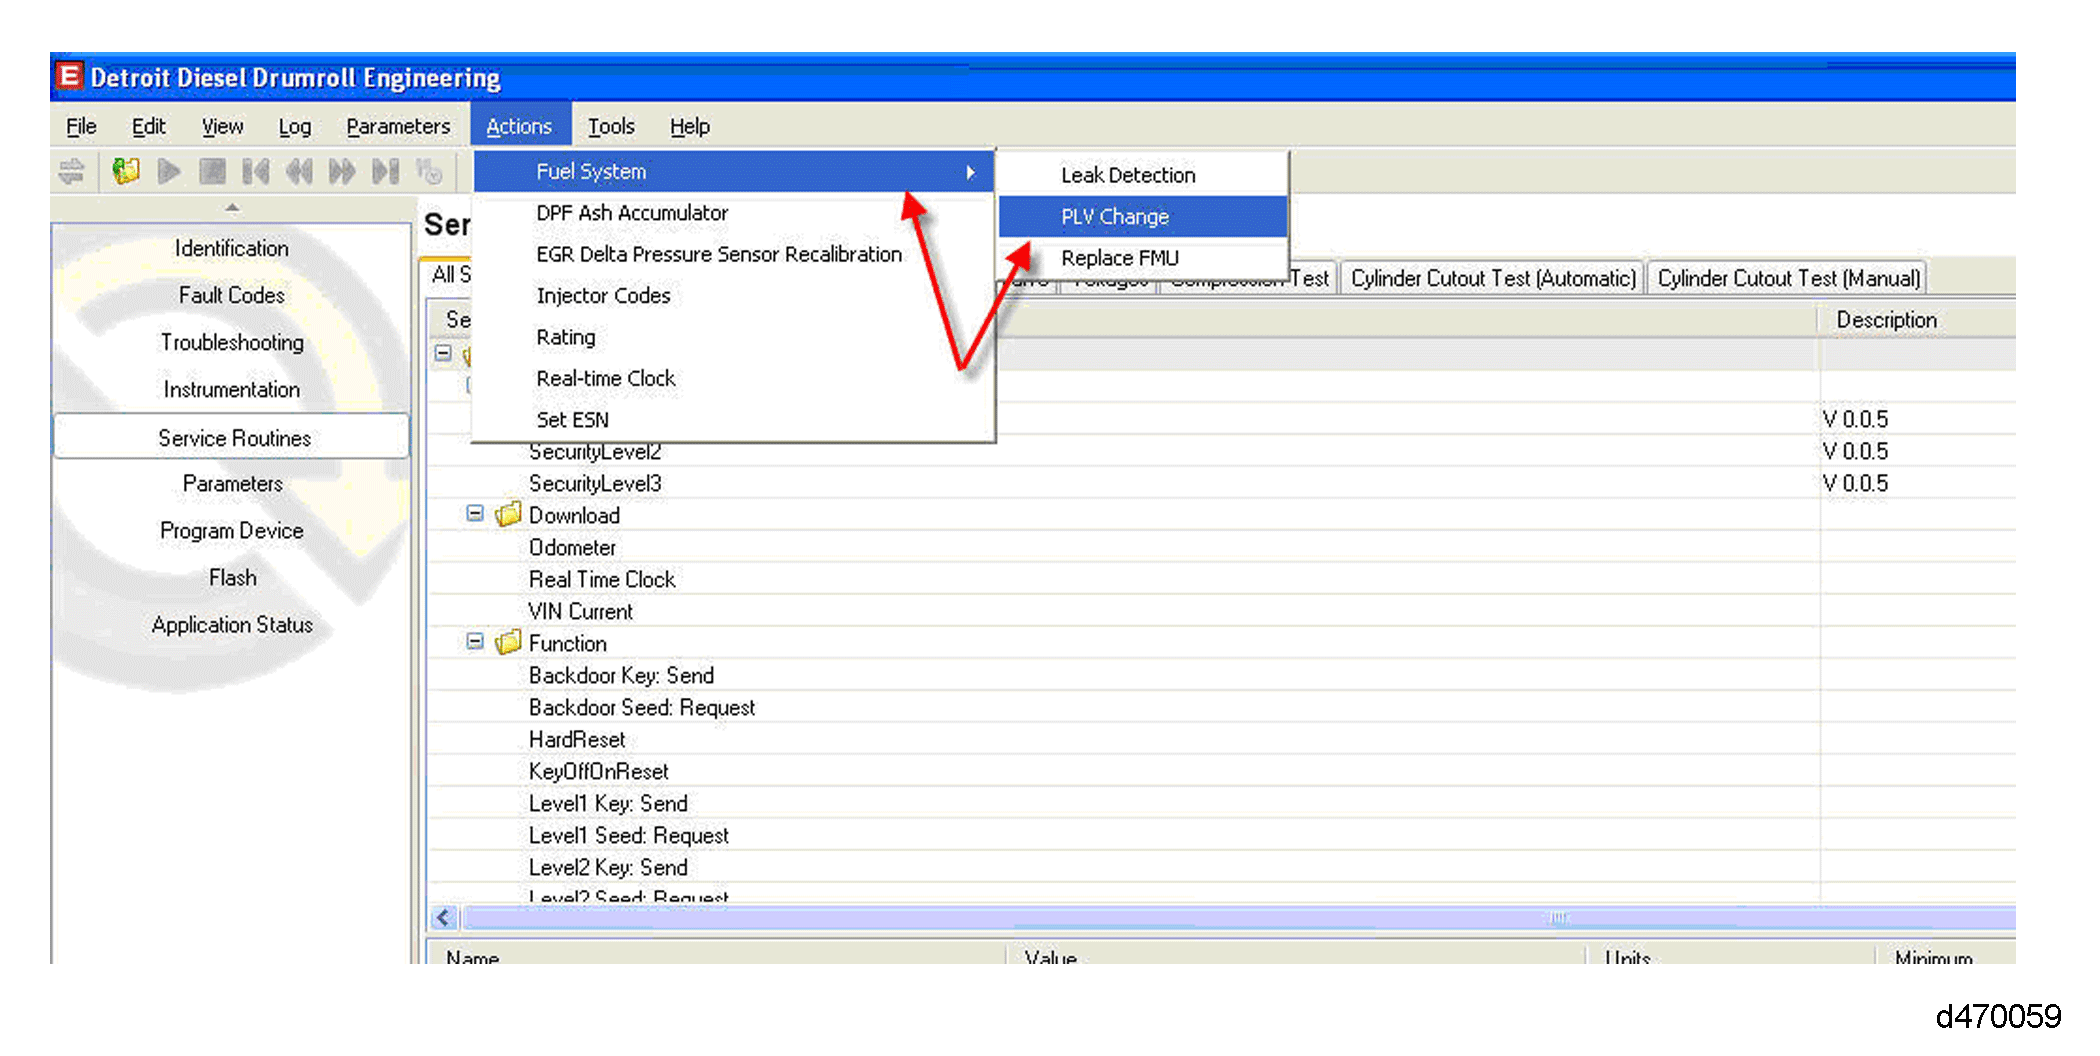Click the Download folder icon in tree

pyautogui.click(x=509, y=514)
